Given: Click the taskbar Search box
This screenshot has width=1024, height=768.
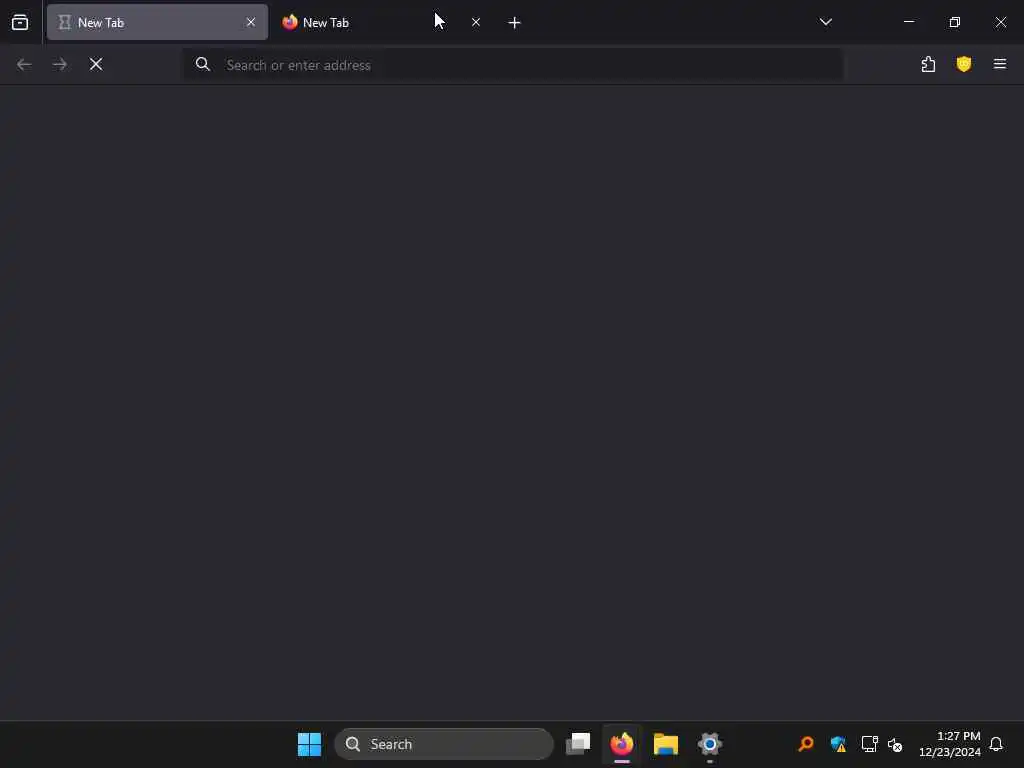Looking at the screenshot, I should point(444,744).
